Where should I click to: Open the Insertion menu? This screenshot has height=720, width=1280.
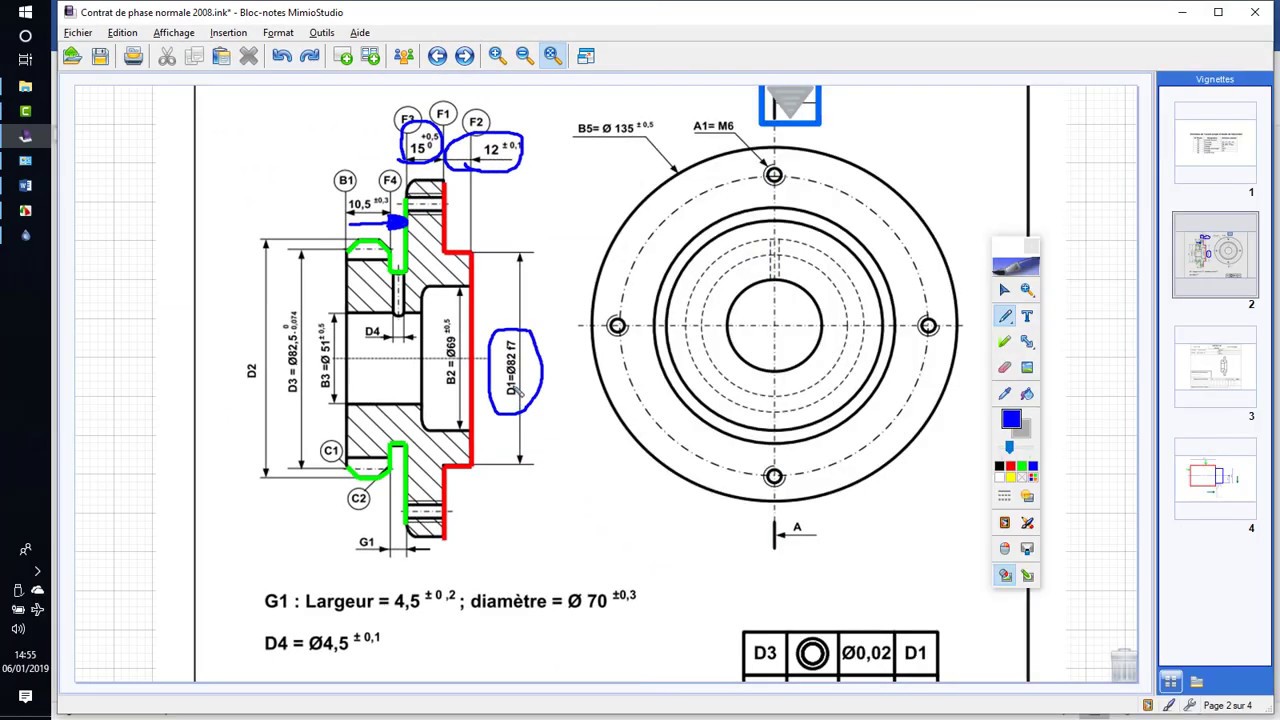coord(228,33)
